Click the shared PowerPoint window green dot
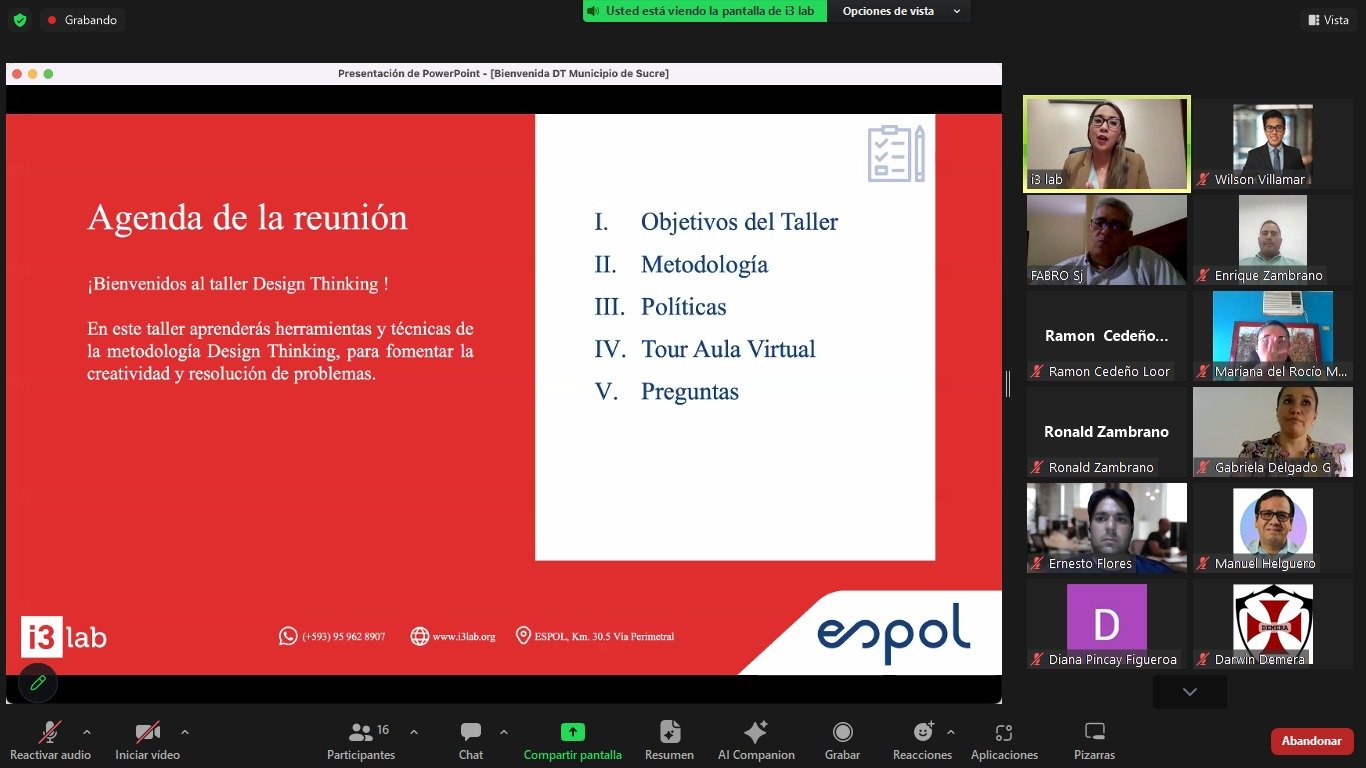The width and height of the screenshot is (1366, 768). click(x=48, y=74)
